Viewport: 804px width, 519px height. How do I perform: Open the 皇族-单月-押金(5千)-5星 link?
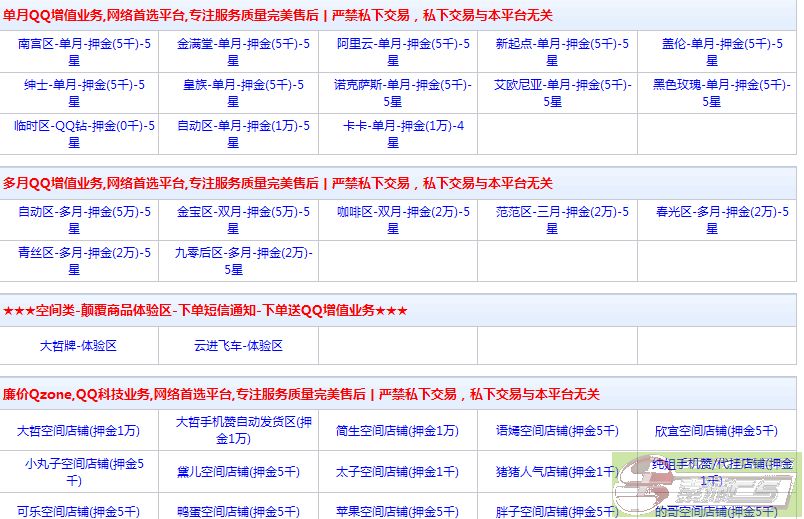[243, 93]
